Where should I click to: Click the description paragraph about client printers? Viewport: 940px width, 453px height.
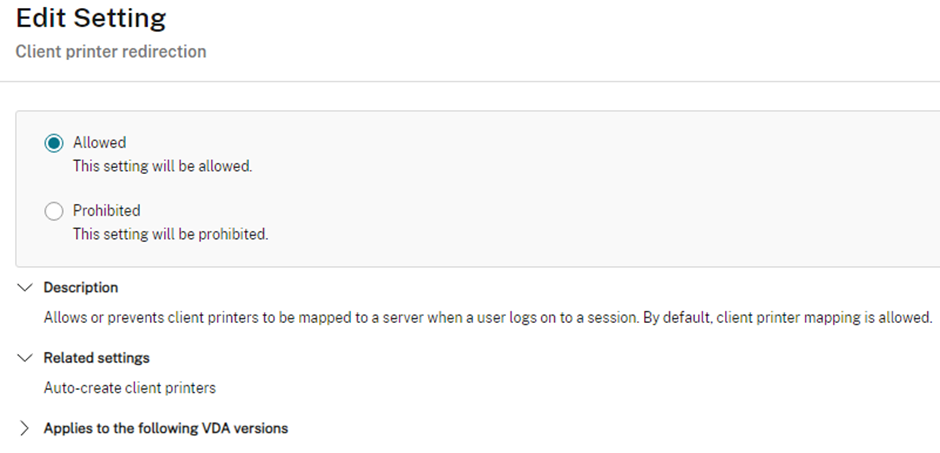click(x=488, y=318)
